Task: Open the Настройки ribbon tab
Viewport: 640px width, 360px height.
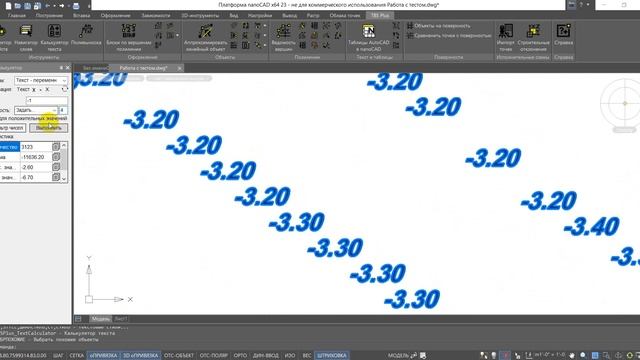Action: 260,16
